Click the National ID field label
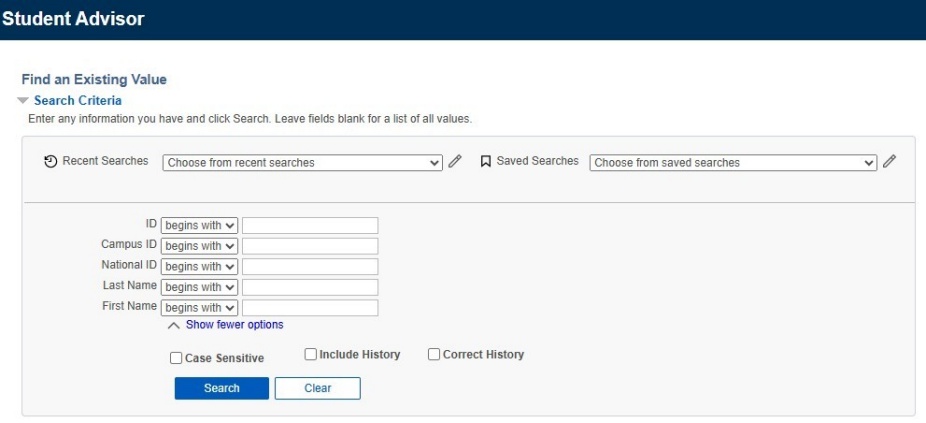This screenshot has height=423, width=926. [129, 265]
